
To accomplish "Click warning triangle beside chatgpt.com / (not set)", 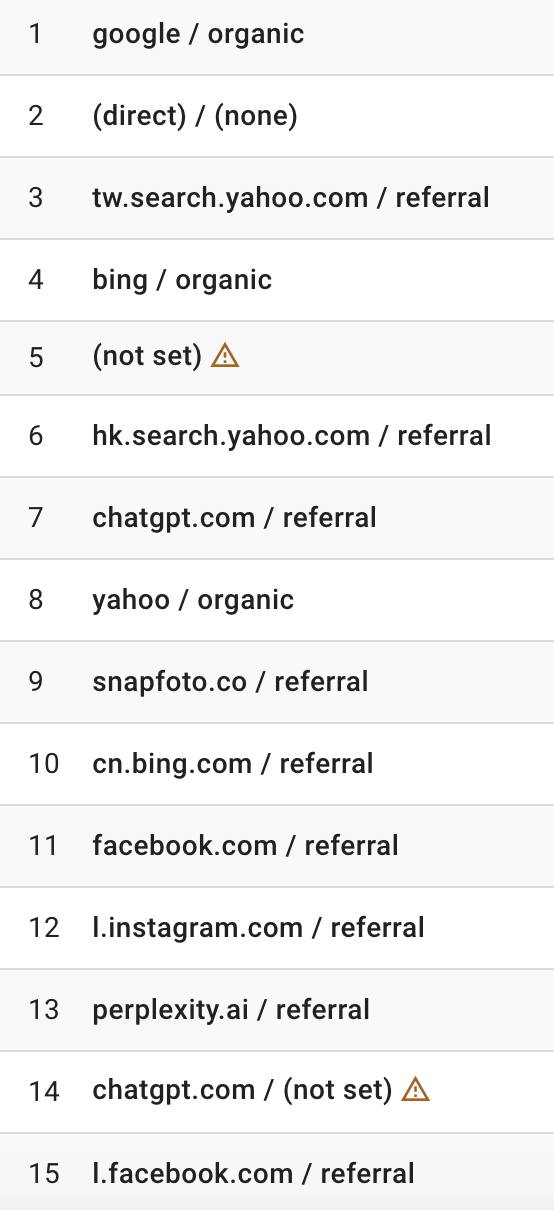I will (x=415, y=1089).
